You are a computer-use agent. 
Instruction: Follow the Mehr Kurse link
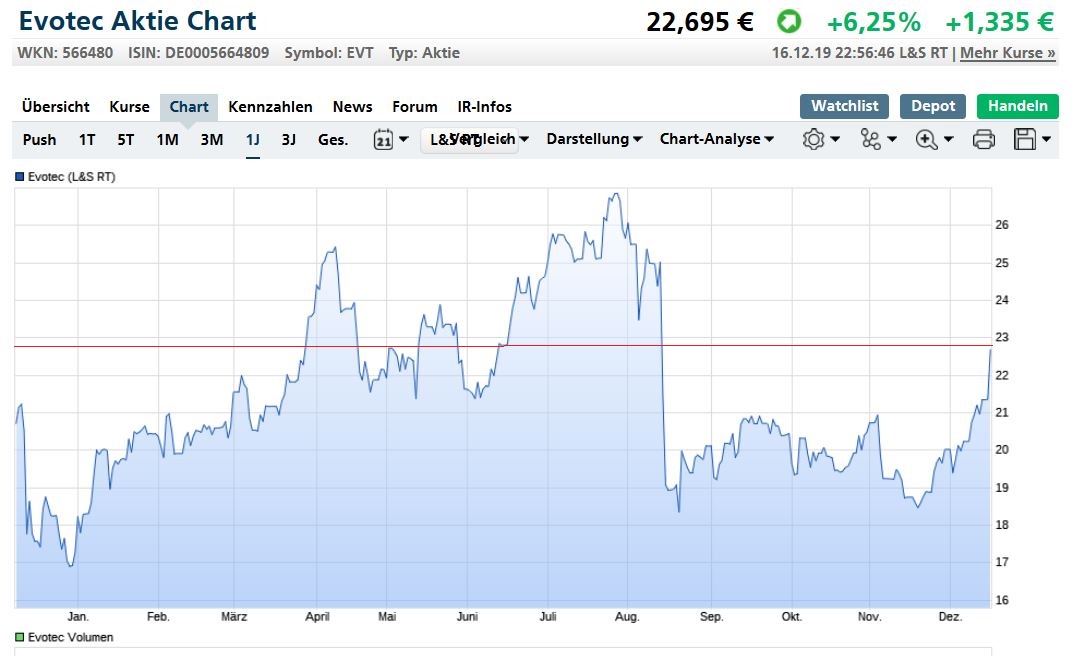1007,53
